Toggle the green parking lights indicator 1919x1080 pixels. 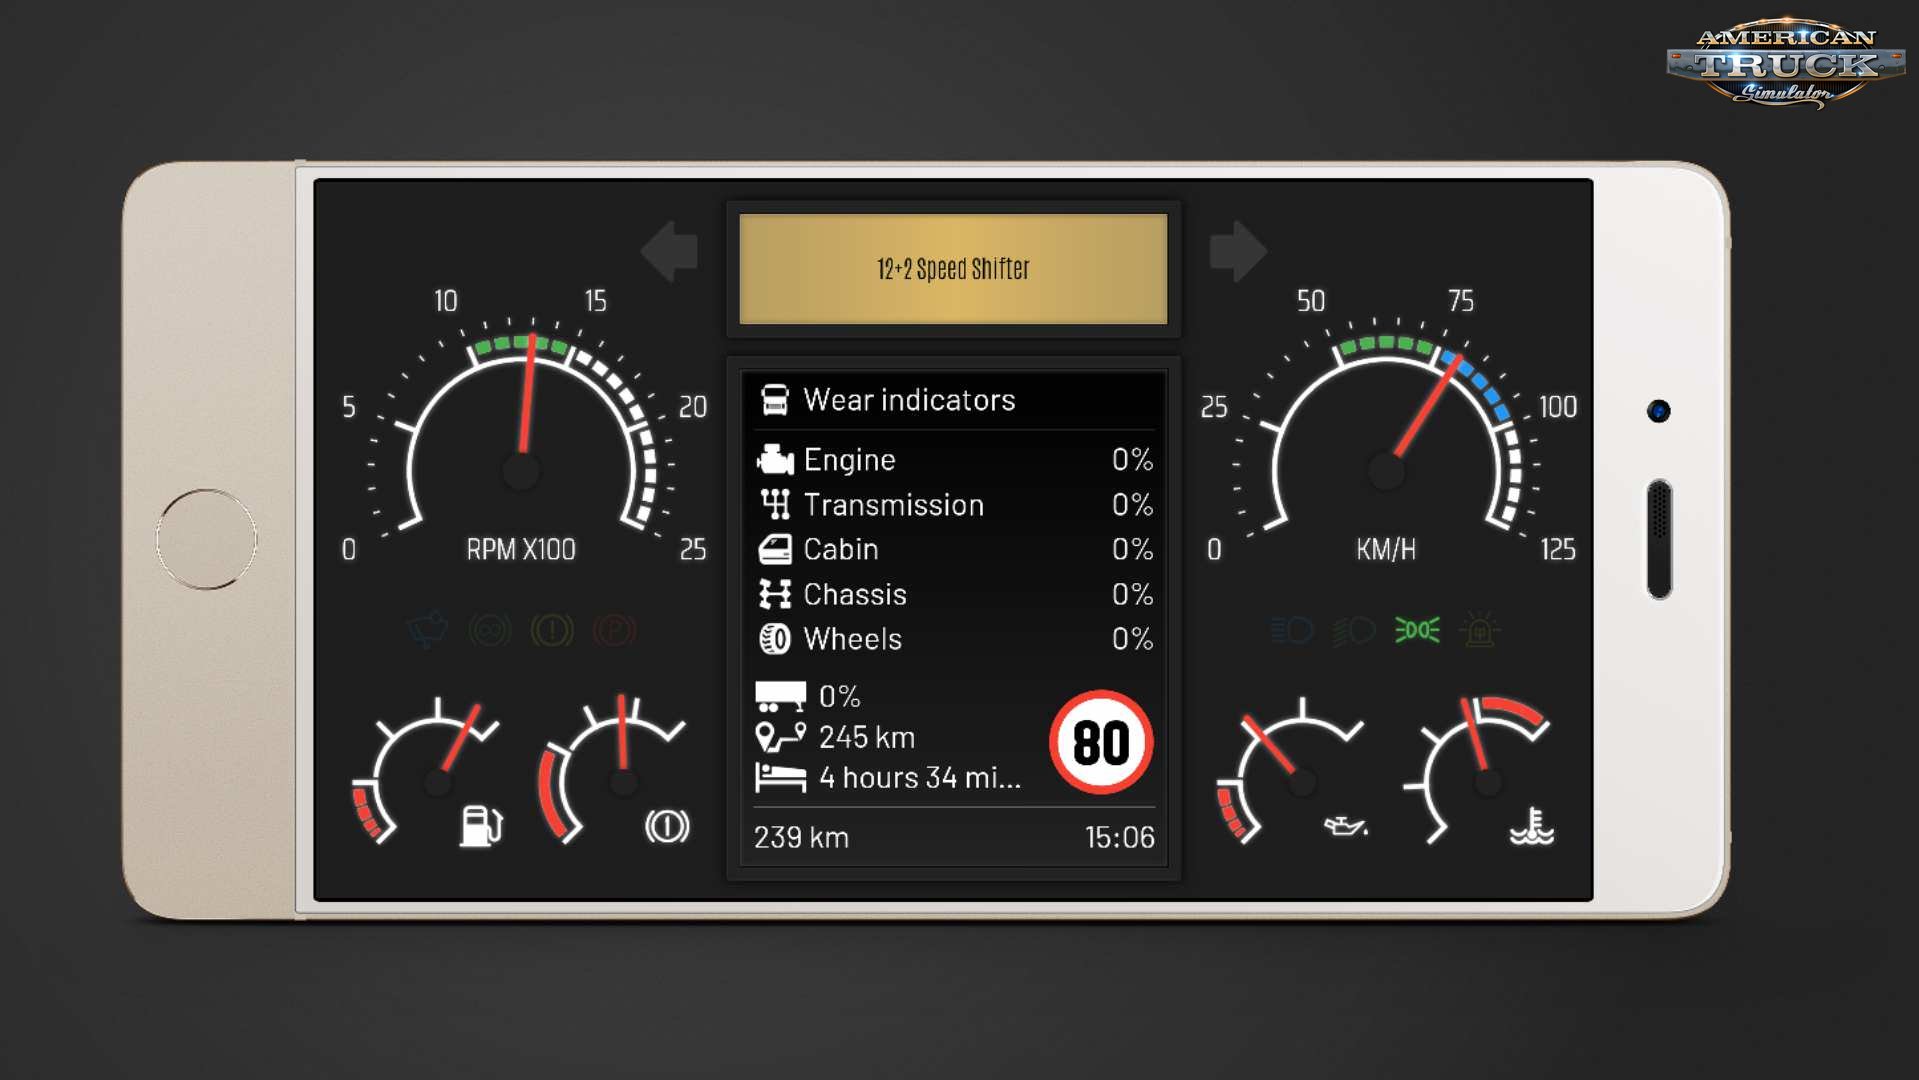[1417, 630]
